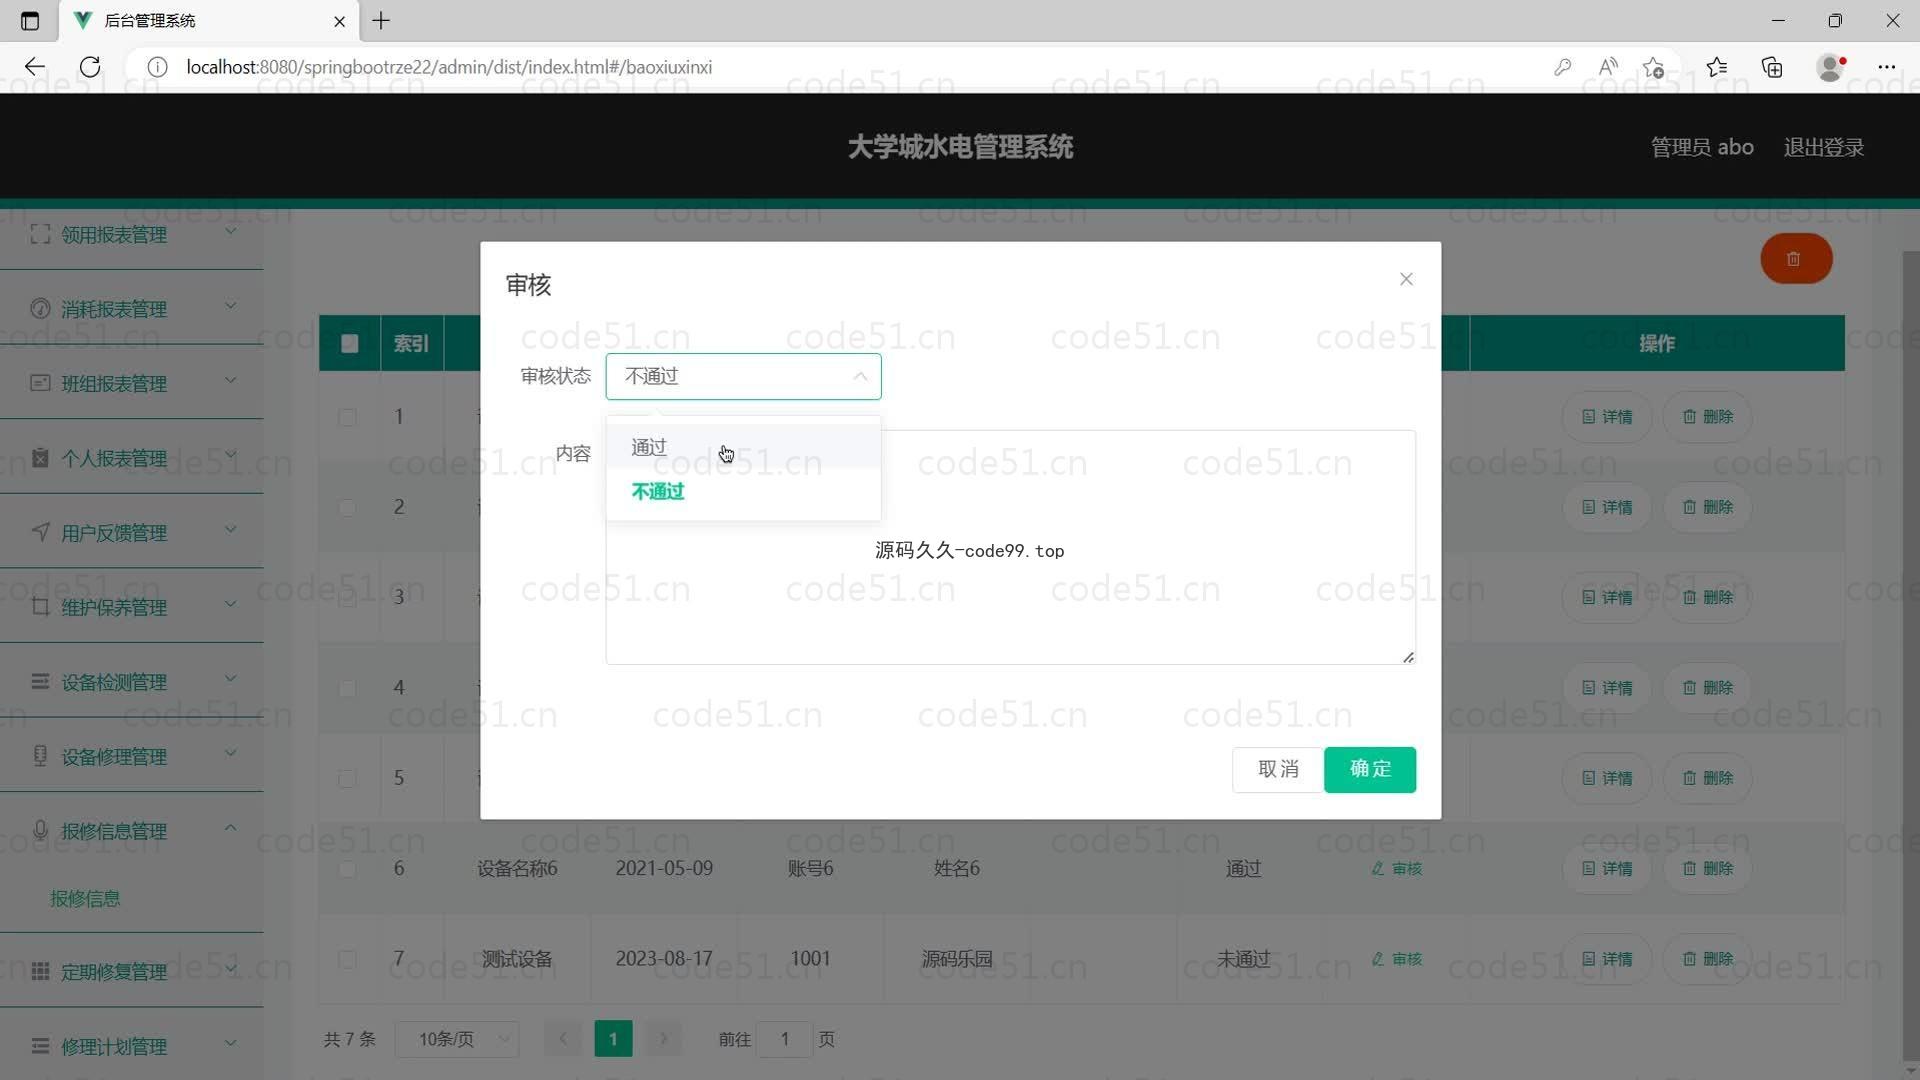Expand 维护保养管理 sidebar menu
The width and height of the screenshot is (1920, 1080).
[132, 607]
